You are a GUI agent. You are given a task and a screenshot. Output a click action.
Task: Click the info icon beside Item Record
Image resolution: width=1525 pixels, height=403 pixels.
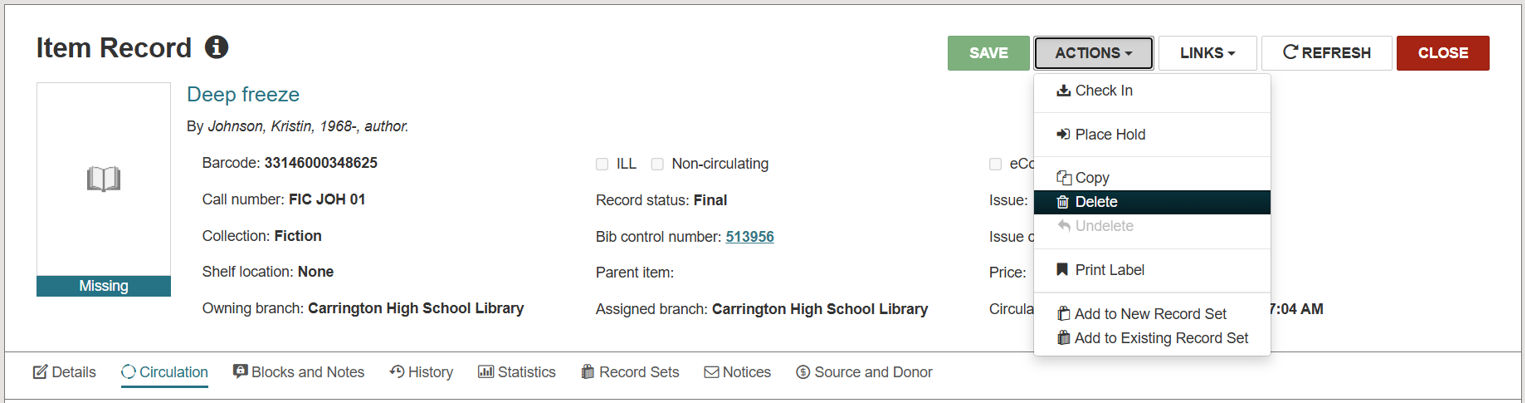(x=216, y=47)
